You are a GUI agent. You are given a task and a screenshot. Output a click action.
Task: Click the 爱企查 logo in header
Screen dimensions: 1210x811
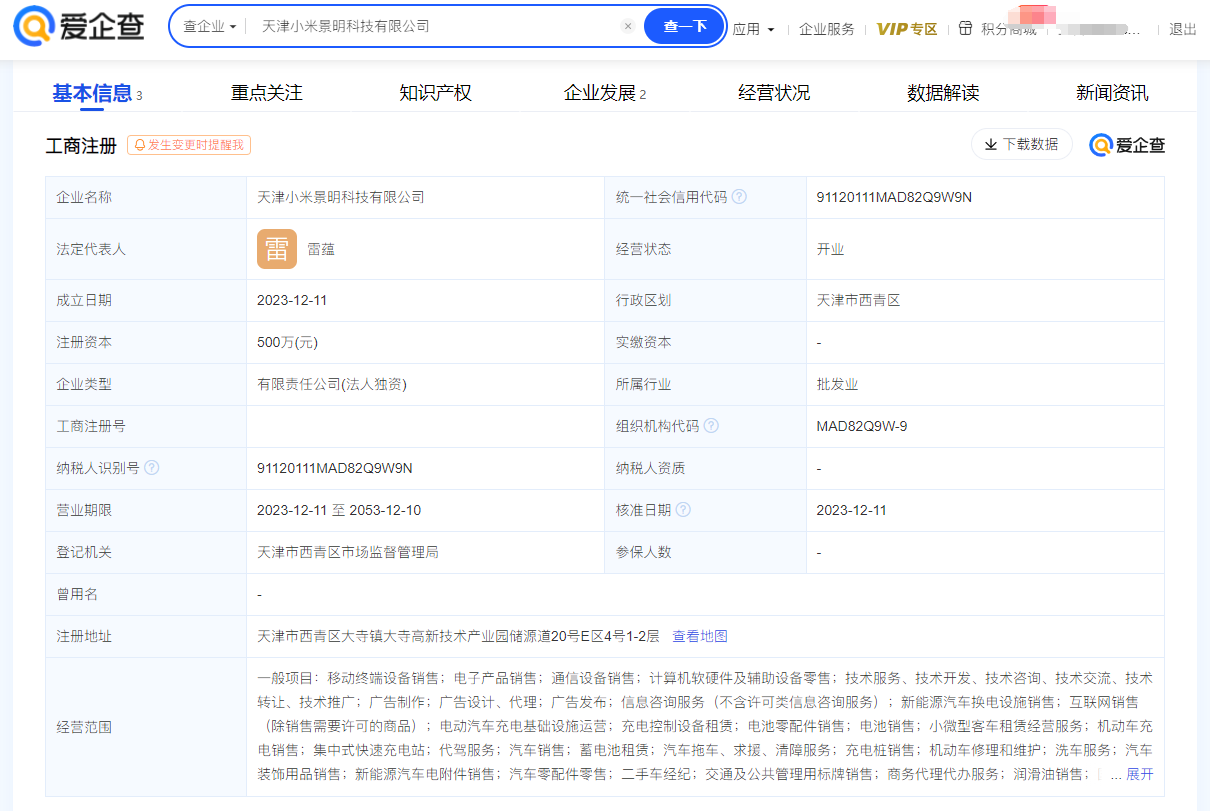click(79, 26)
